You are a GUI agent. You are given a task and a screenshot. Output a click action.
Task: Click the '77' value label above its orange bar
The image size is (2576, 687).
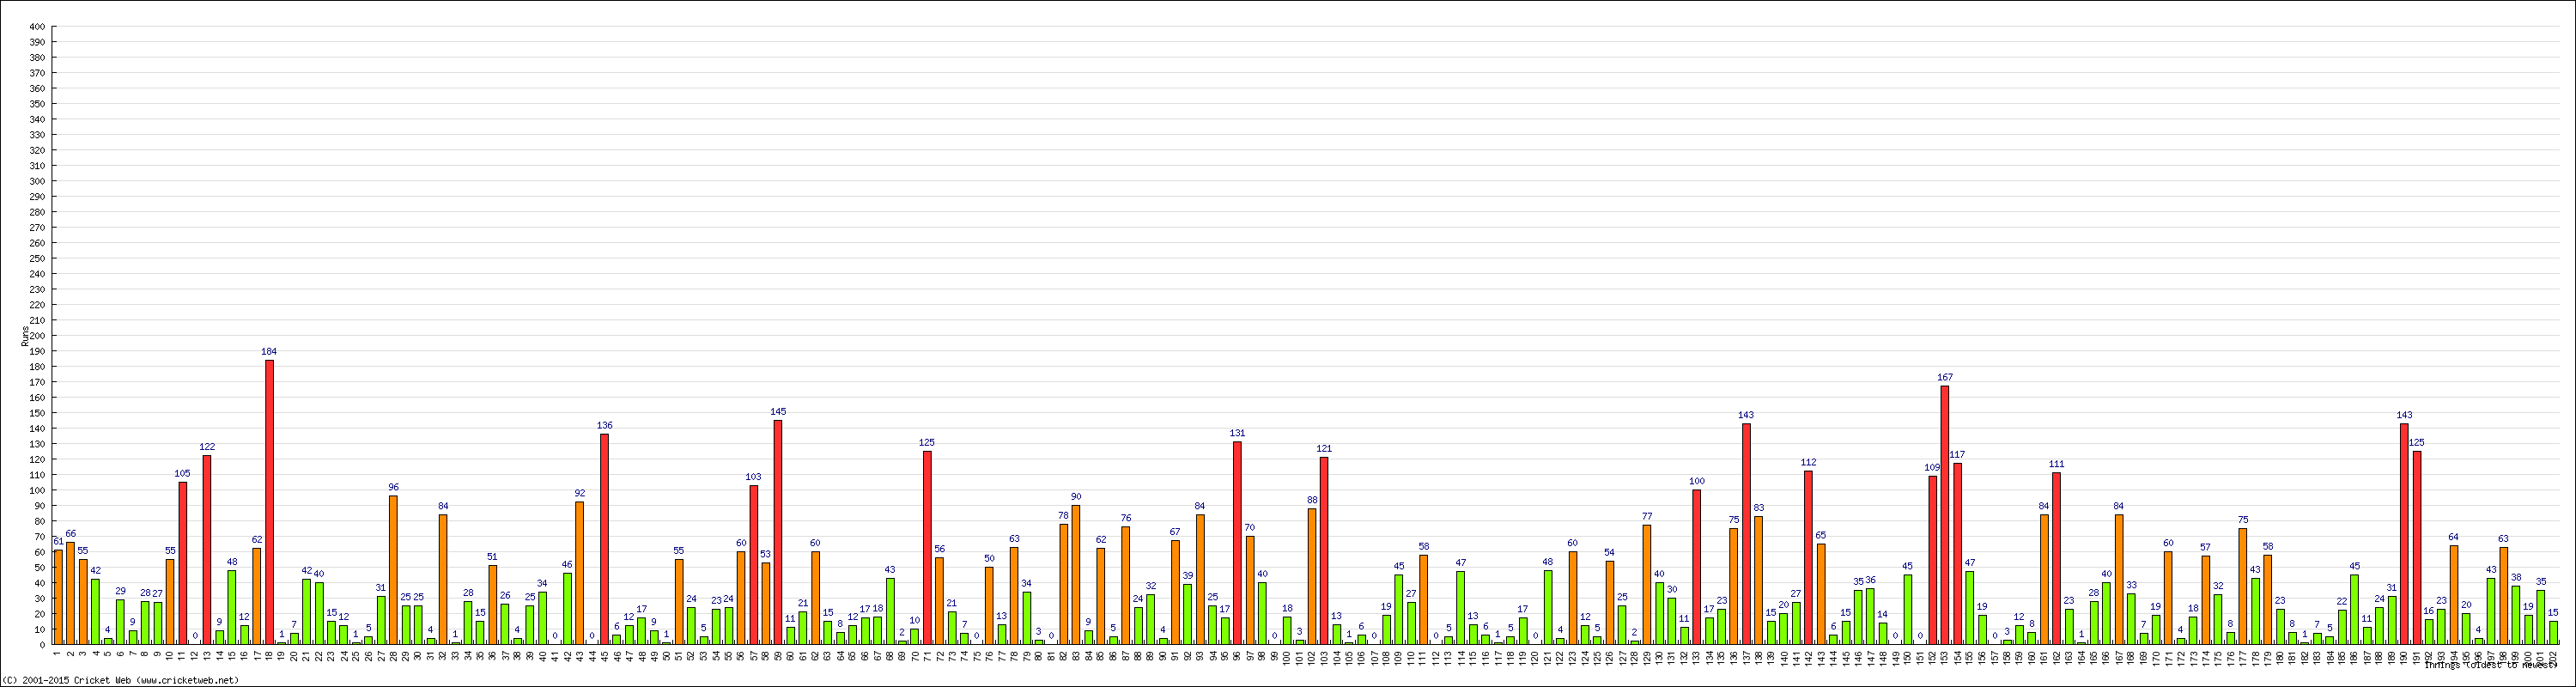(x=1647, y=517)
